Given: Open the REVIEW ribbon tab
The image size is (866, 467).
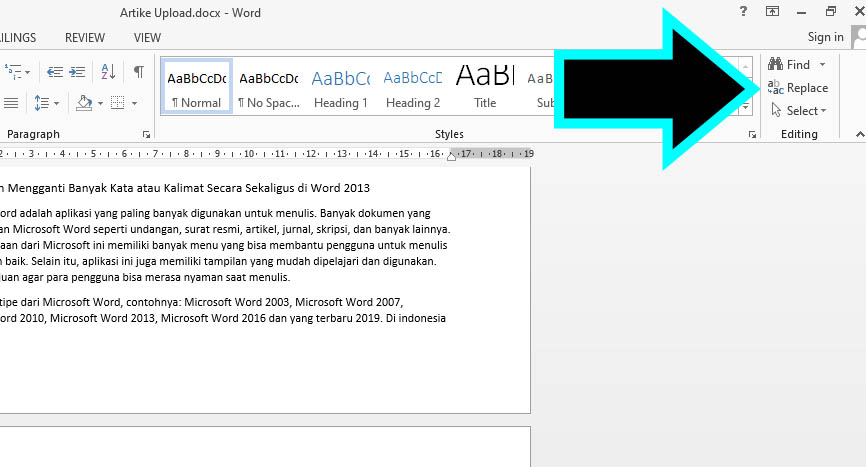Looking at the screenshot, I should pyautogui.click(x=85, y=38).
